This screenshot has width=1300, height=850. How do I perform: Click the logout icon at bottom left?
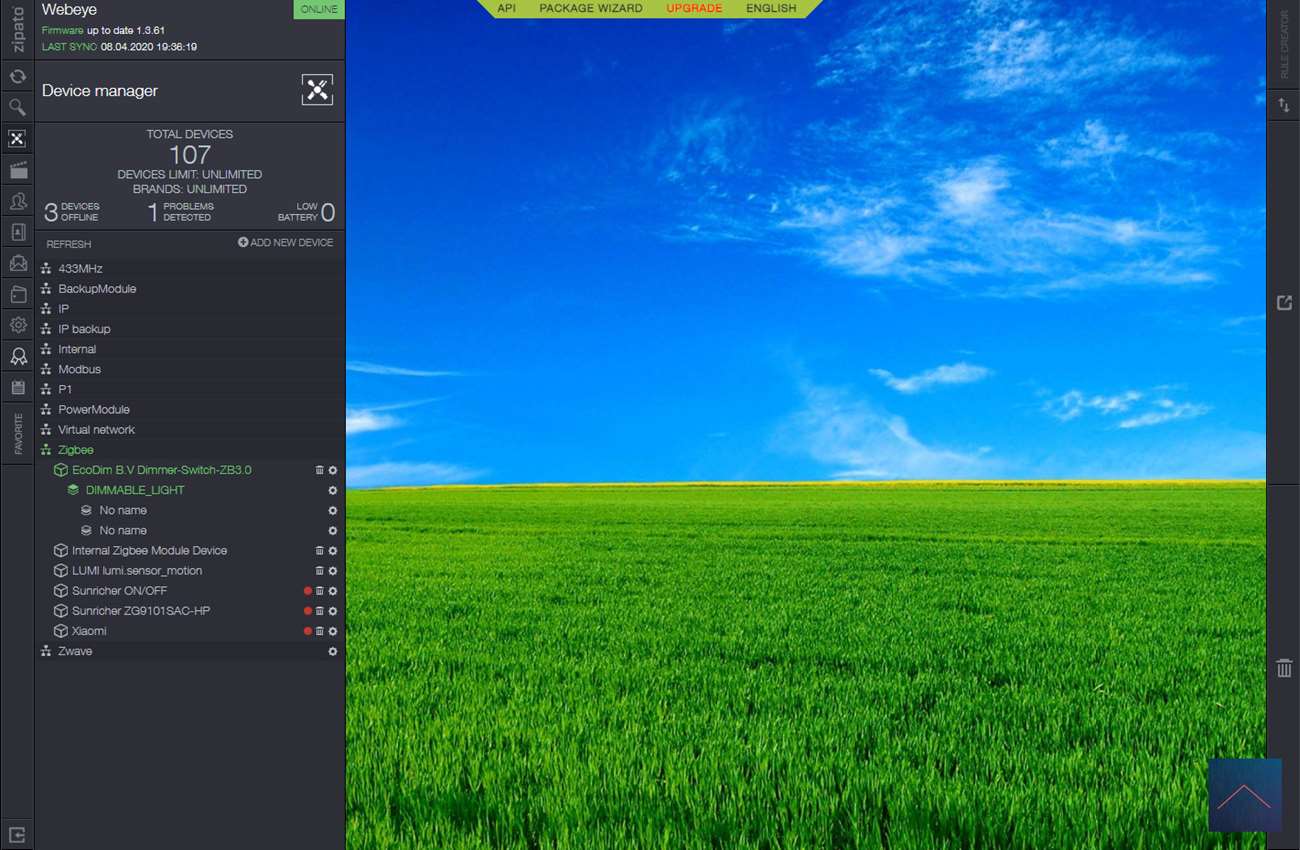click(x=17, y=834)
